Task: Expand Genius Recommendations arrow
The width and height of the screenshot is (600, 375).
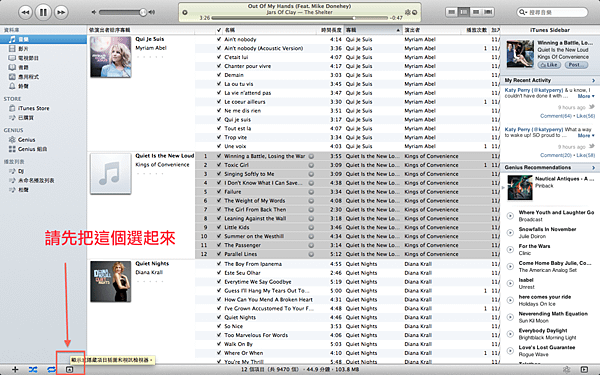Action: pyautogui.click(x=593, y=168)
